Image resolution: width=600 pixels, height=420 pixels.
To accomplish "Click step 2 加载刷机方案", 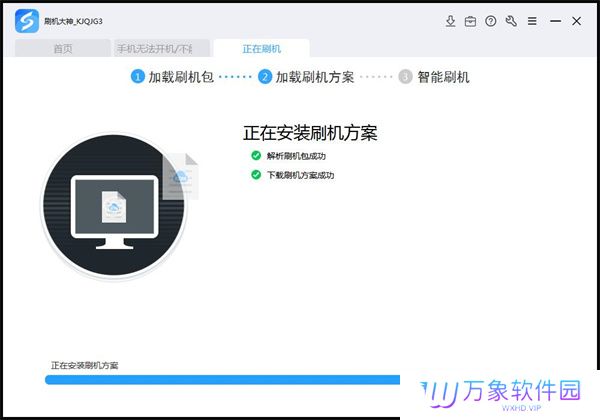I will click(x=306, y=77).
